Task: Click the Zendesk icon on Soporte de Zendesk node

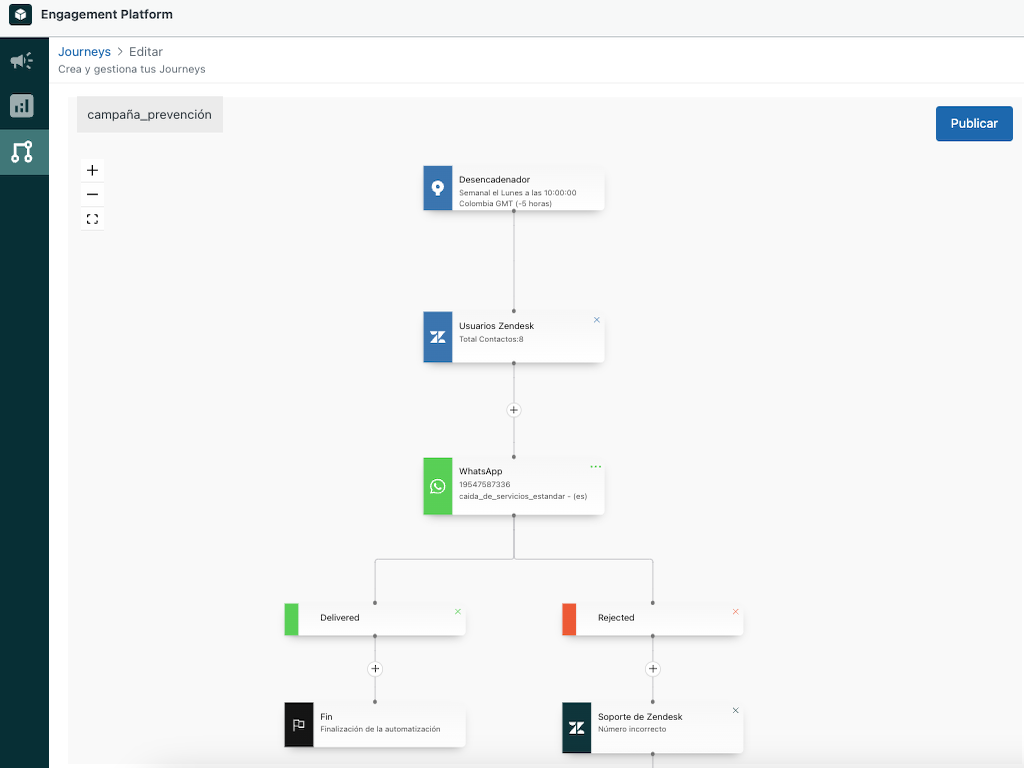Action: 576,728
